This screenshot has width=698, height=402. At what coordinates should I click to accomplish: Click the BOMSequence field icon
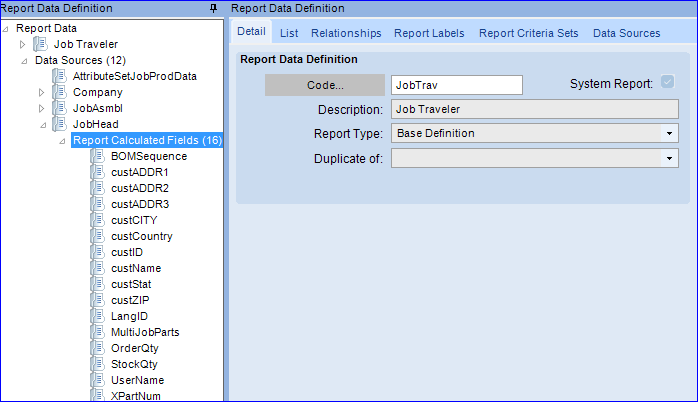[98, 156]
